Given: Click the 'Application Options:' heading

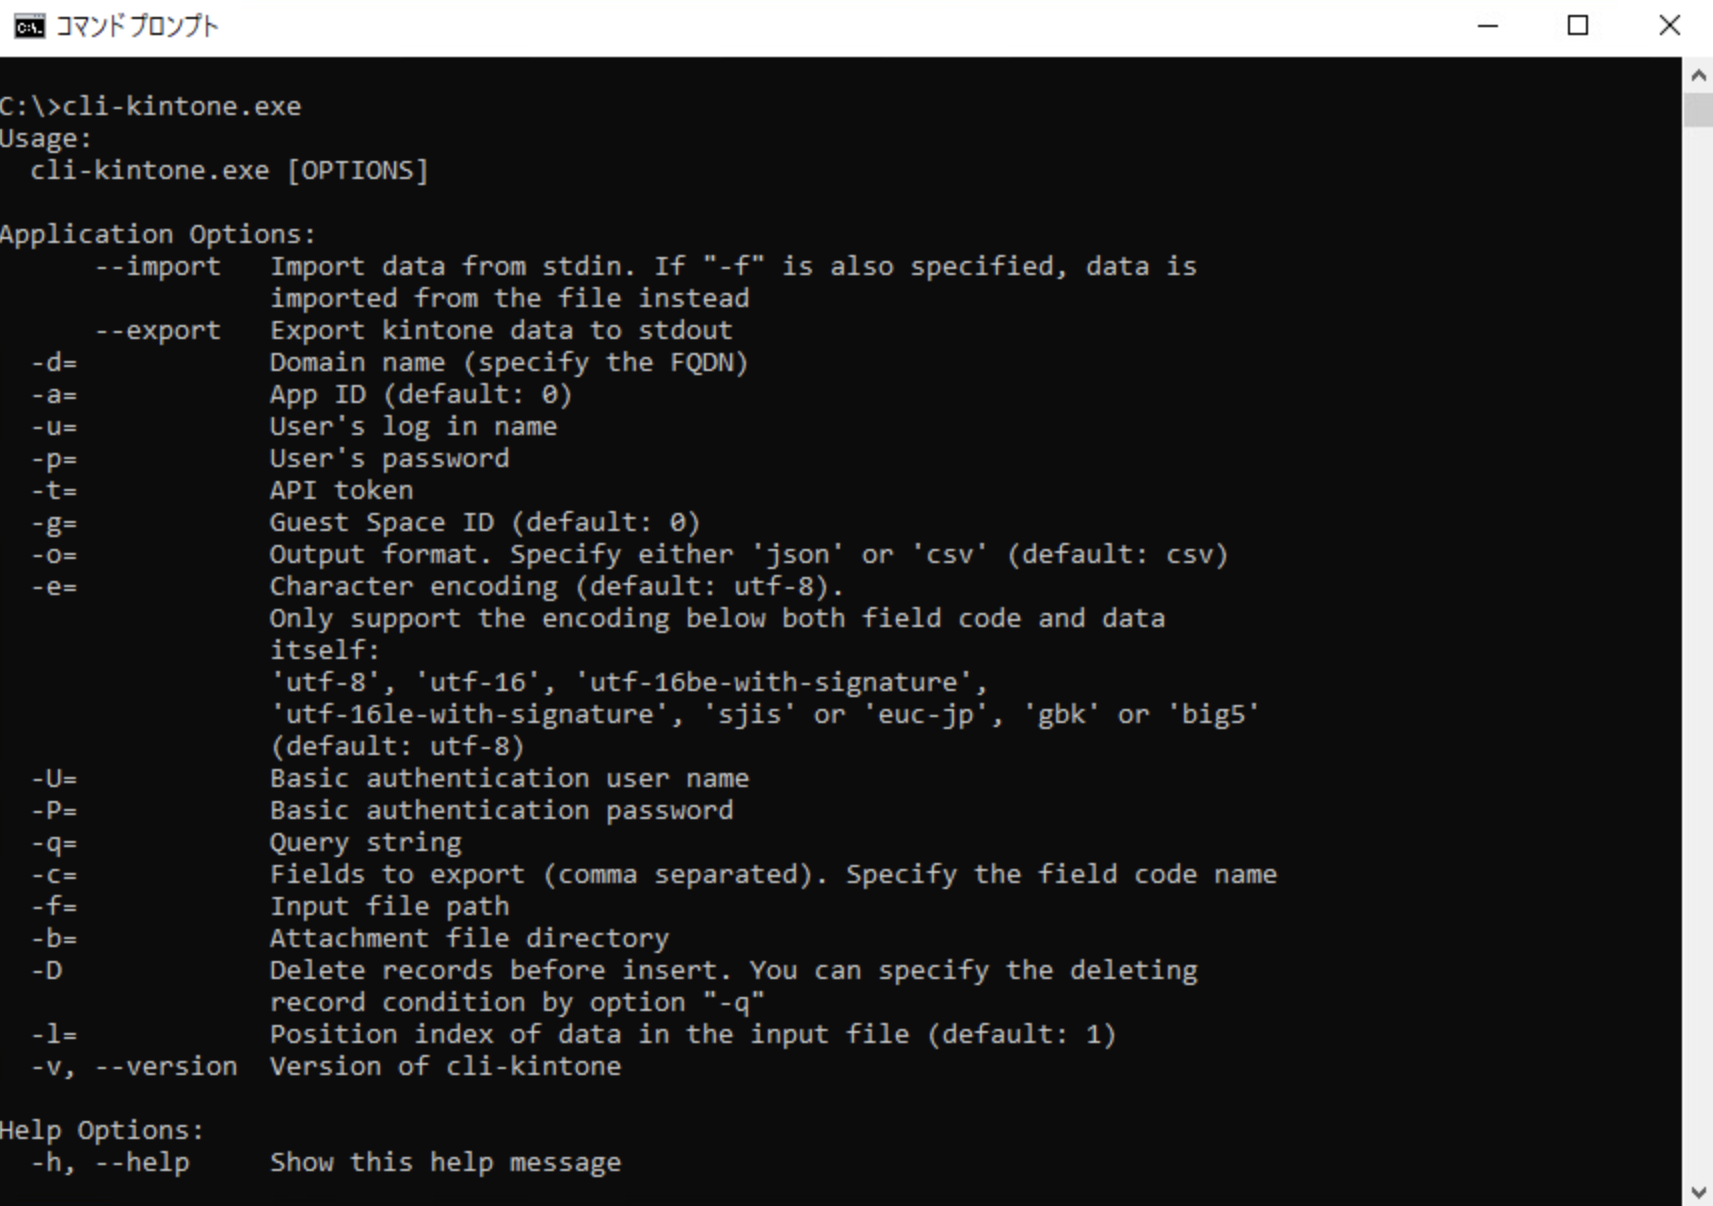Looking at the screenshot, I should tap(158, 234).
